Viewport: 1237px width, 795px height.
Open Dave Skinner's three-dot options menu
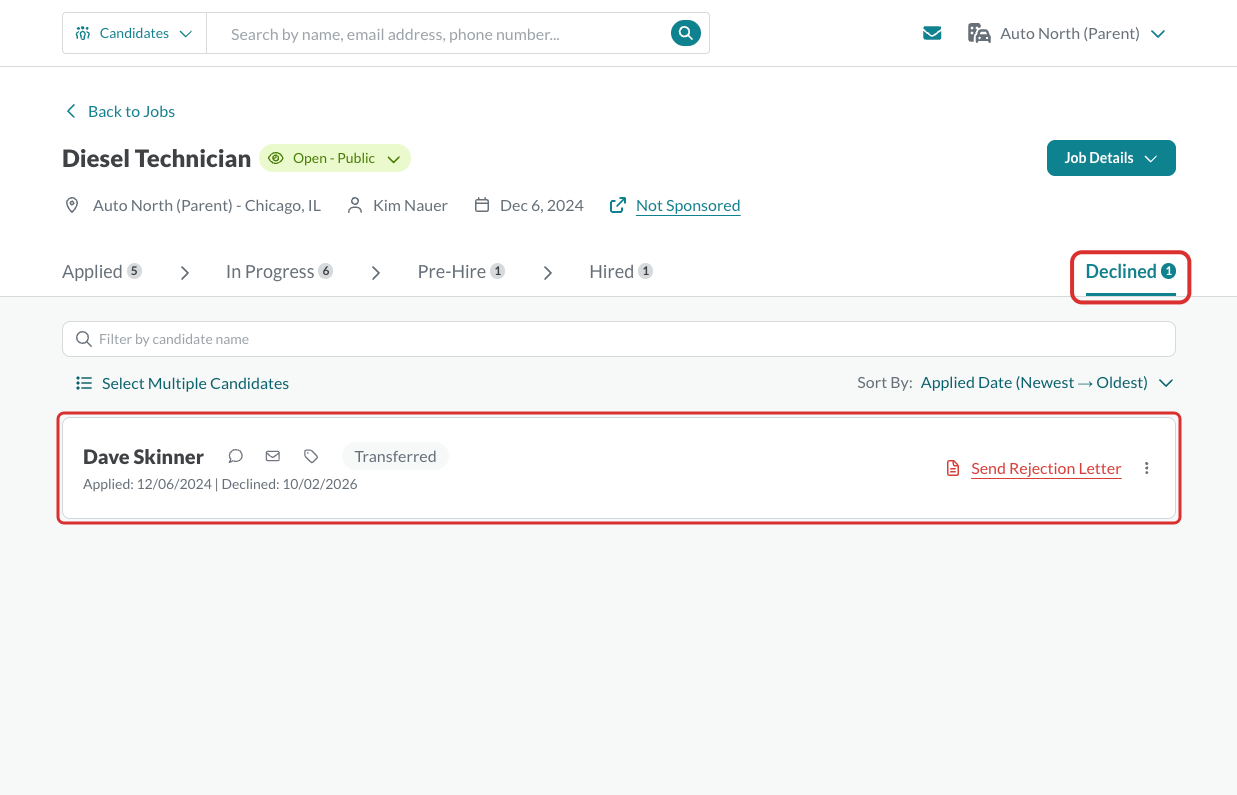click(x=1147, y=468)
